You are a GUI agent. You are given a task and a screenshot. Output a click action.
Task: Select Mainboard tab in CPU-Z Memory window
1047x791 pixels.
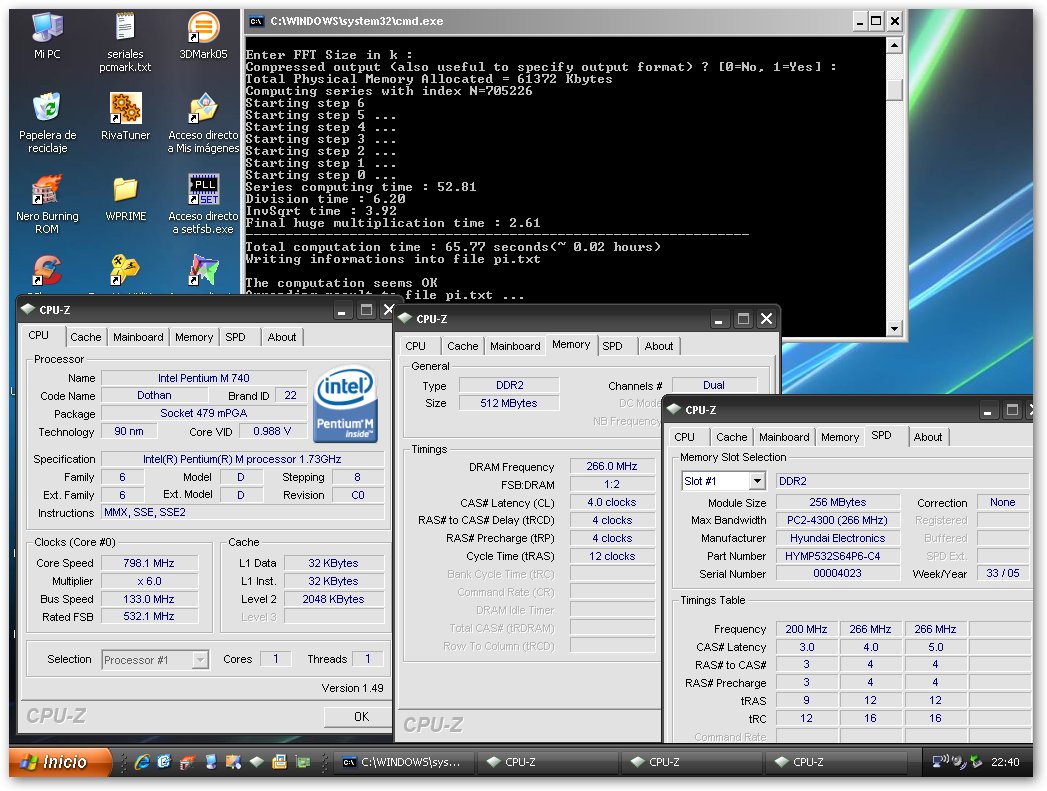point(515,346)
